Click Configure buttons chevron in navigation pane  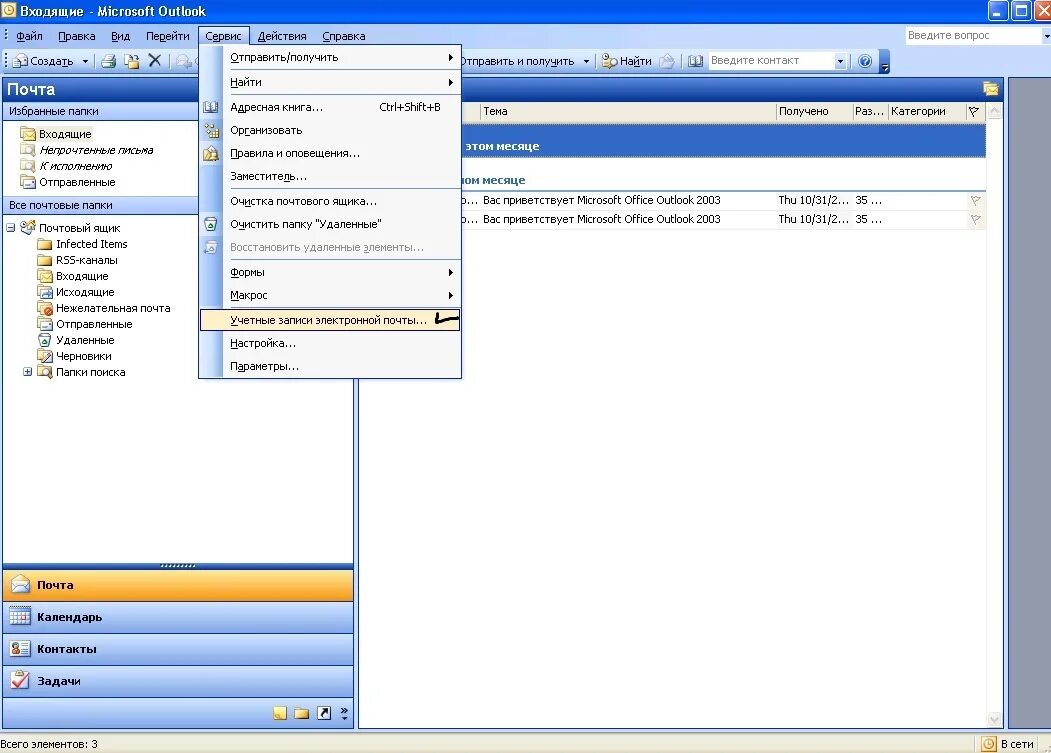point(345,713)
